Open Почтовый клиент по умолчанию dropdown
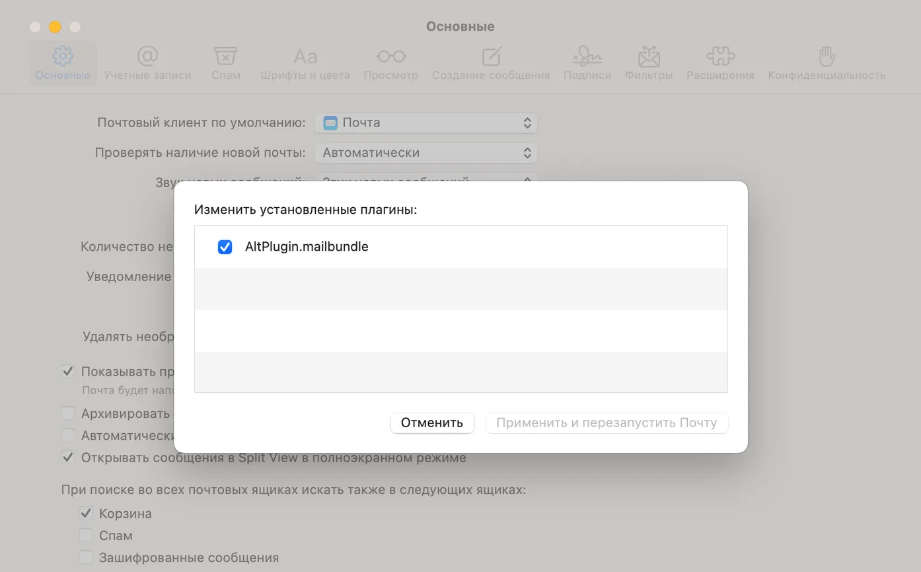Image resolution: width=921 pixels, height=572 pixels. click(x=426, y=123)
